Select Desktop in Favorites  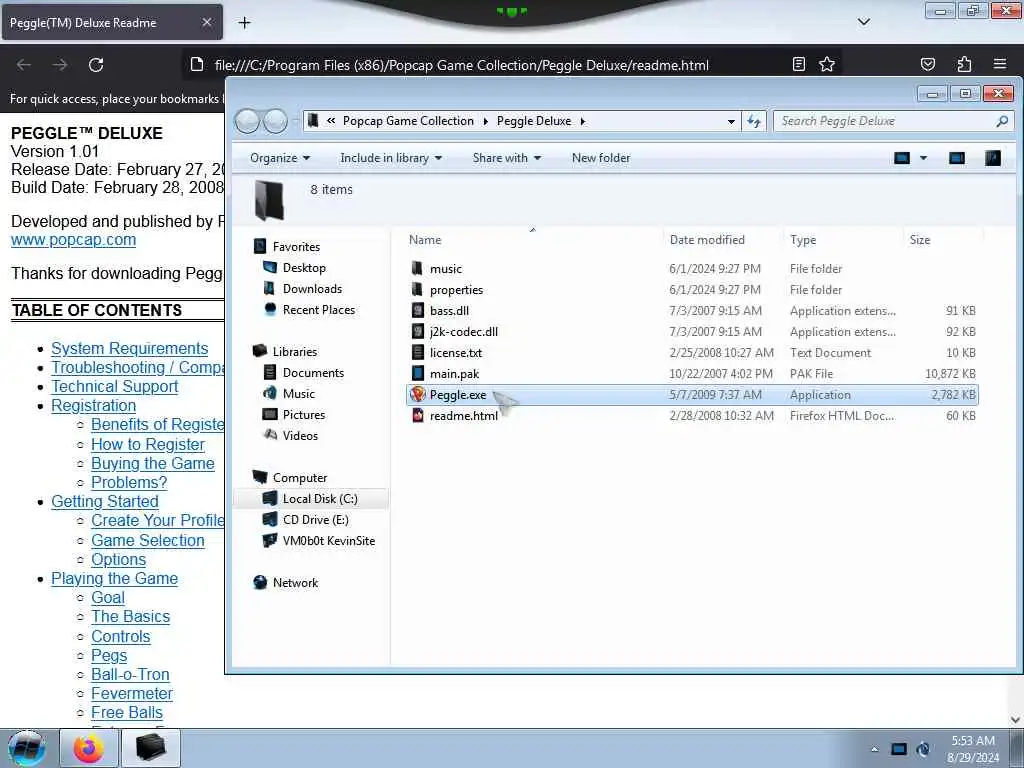click(x=304, y=268)
